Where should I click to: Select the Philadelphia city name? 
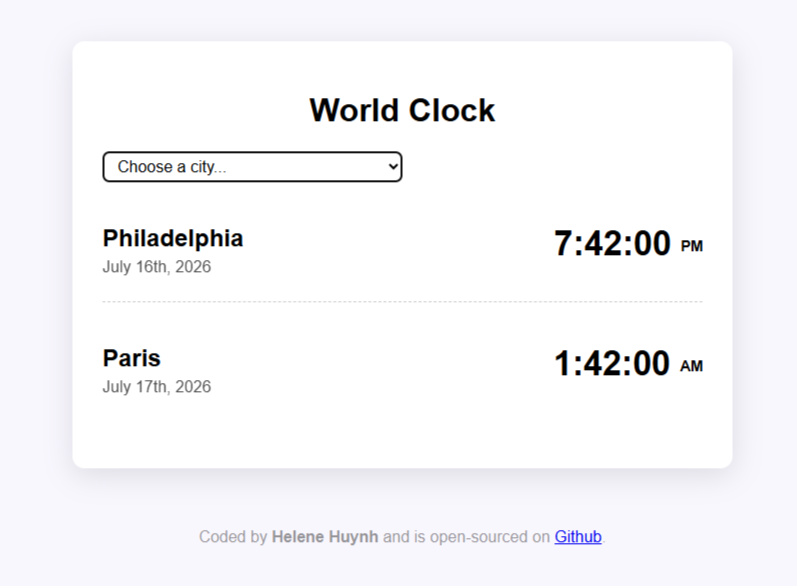173,238
